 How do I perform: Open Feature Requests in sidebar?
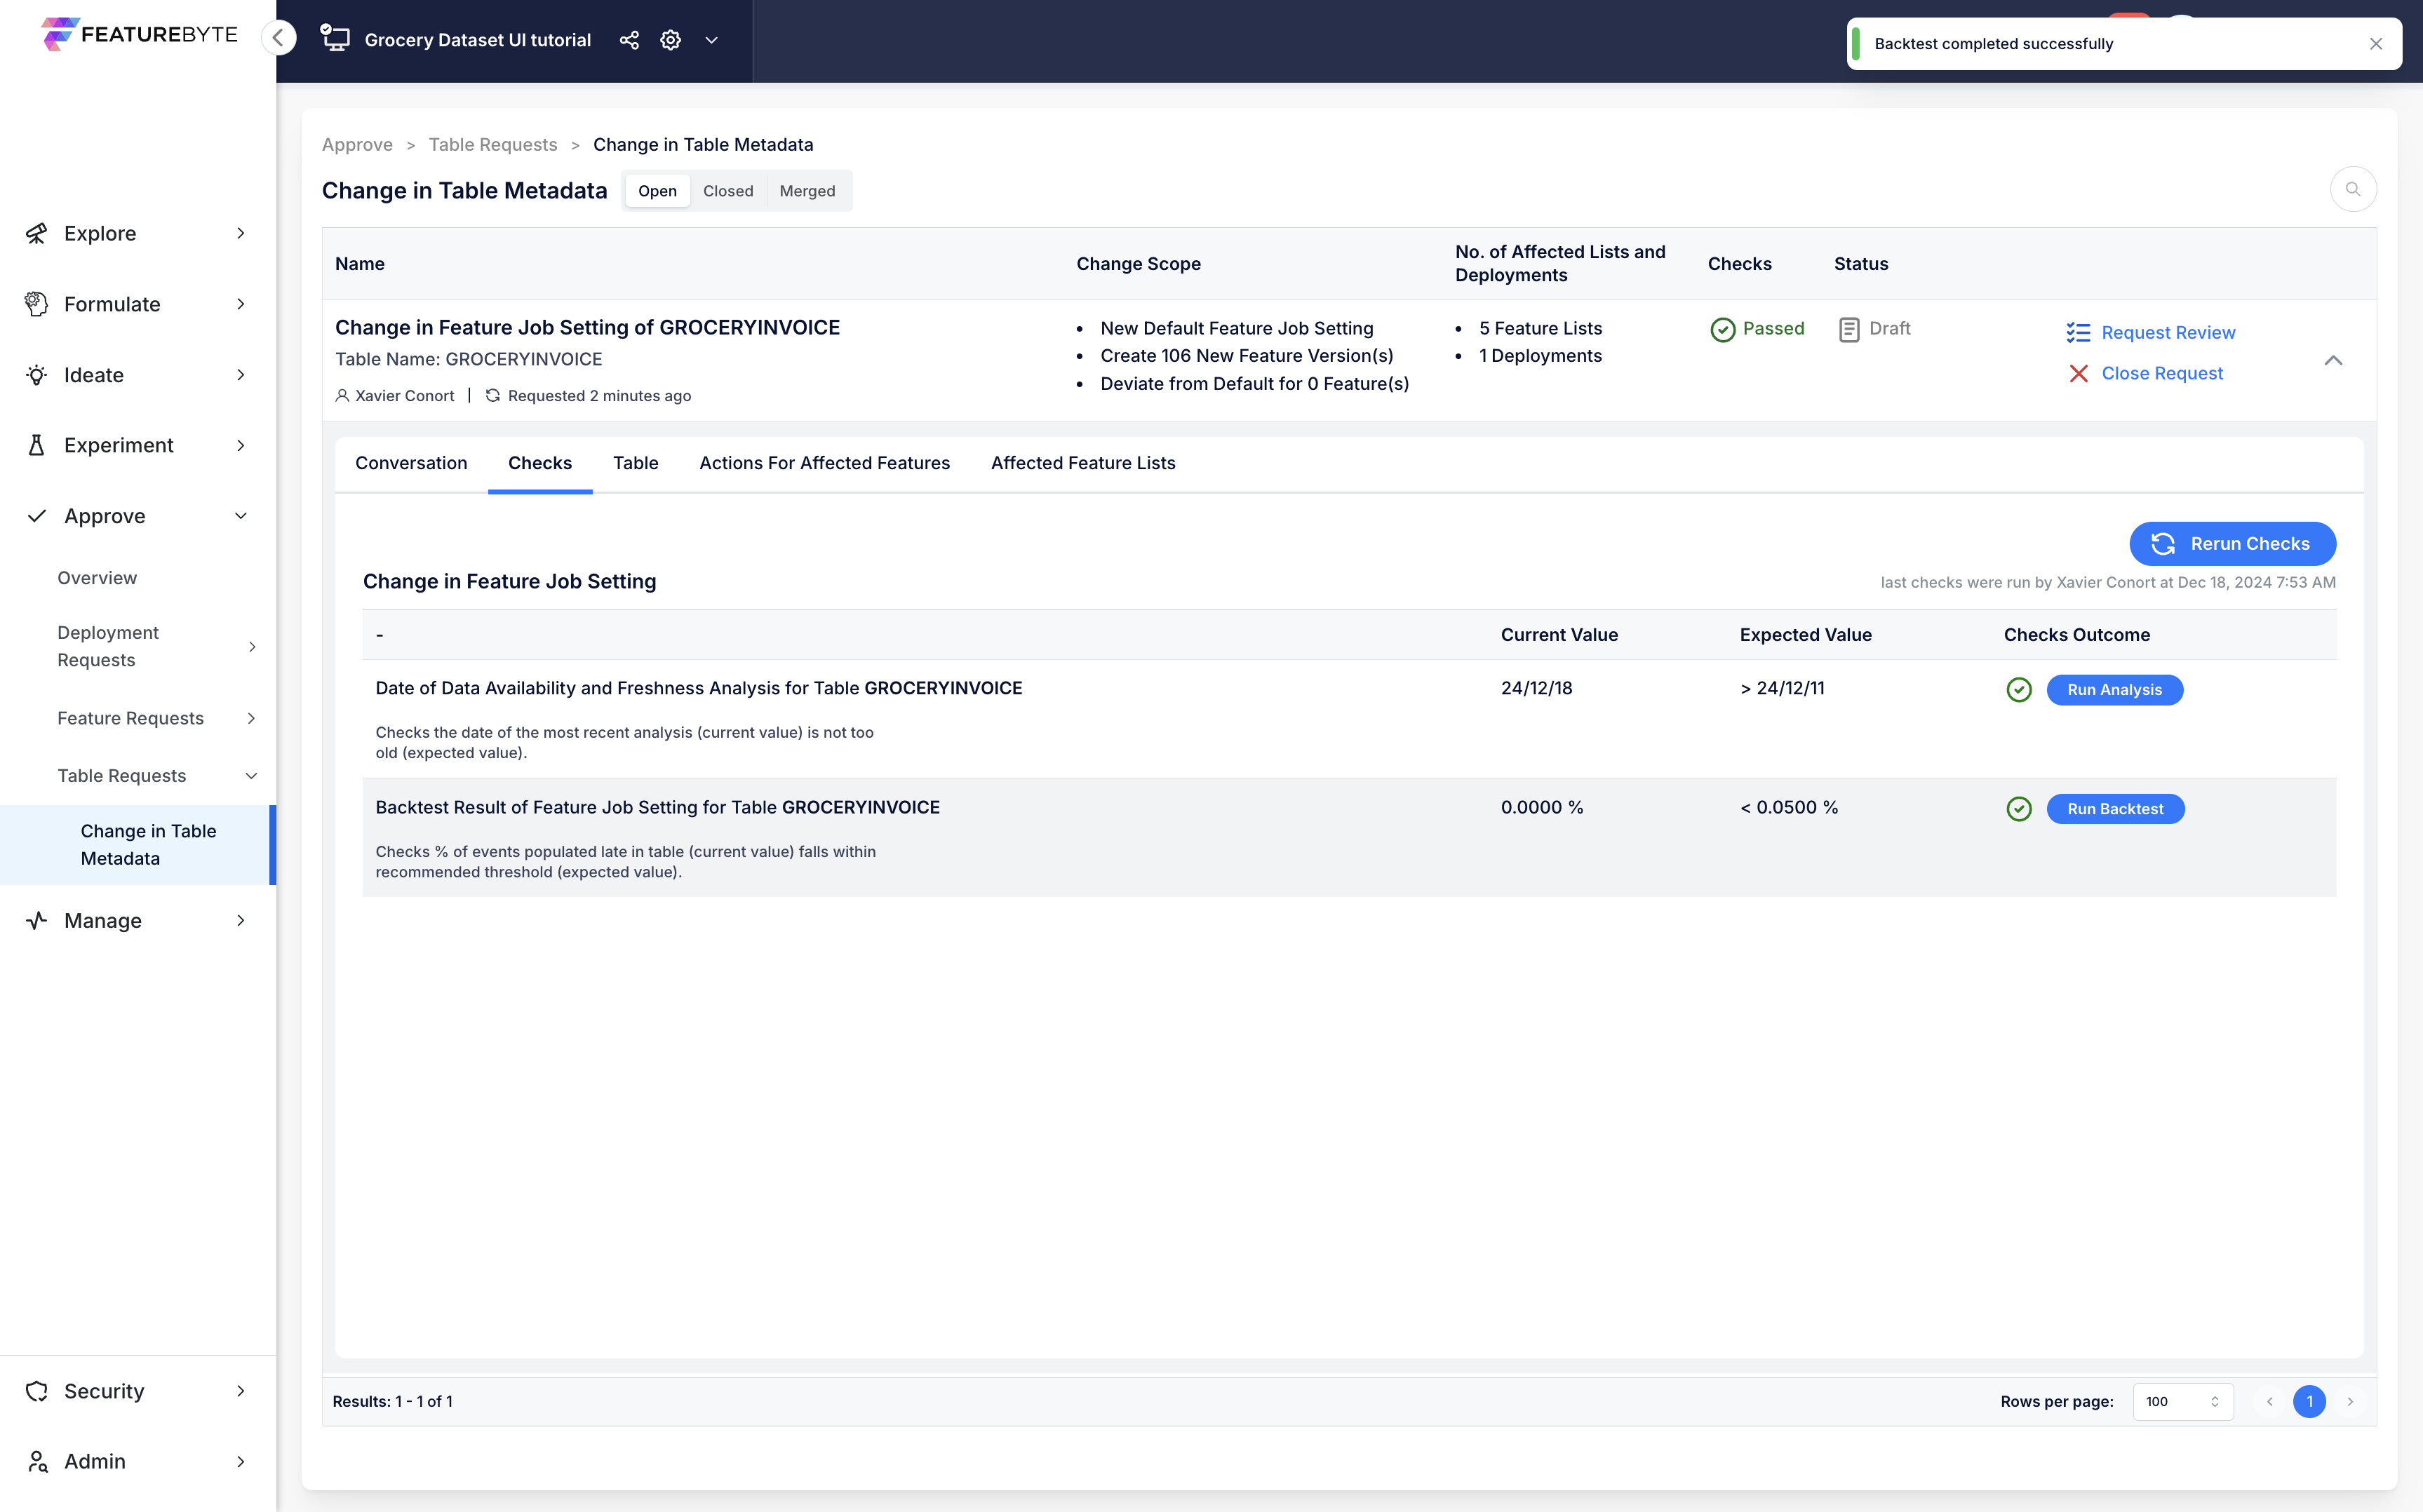coord(131,718)
